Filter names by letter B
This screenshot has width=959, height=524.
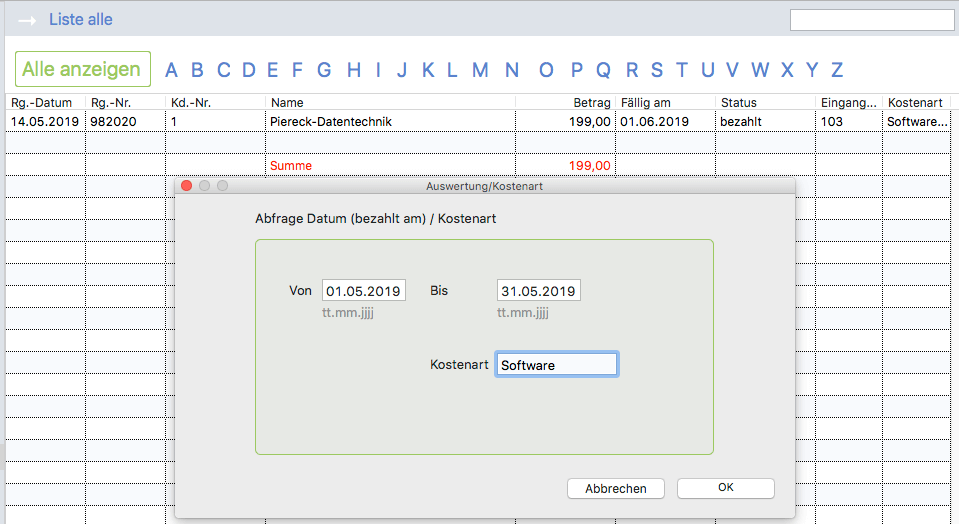(x=197, y=70)
